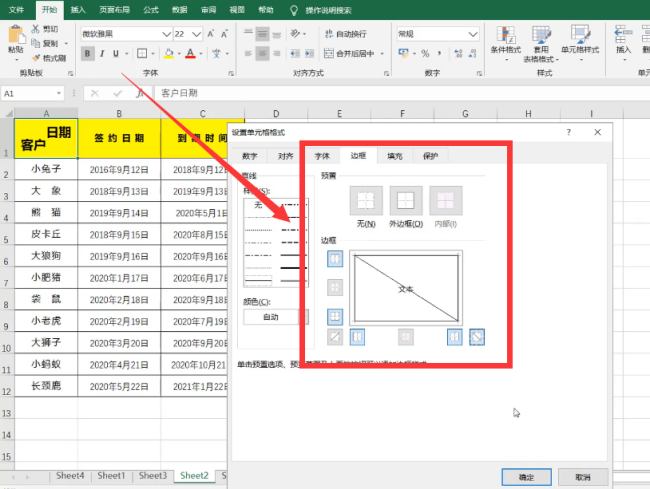Click the decrease indent icon
This screenshot has width=650, height=489.
(x=295, y=53)
